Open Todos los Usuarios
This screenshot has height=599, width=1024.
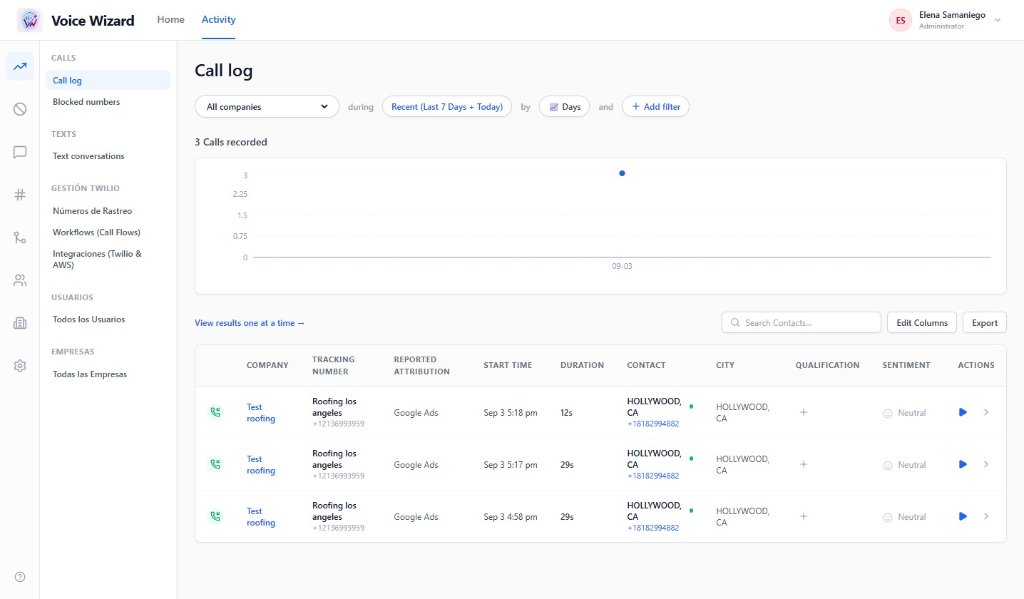click(x=89, y=319)
